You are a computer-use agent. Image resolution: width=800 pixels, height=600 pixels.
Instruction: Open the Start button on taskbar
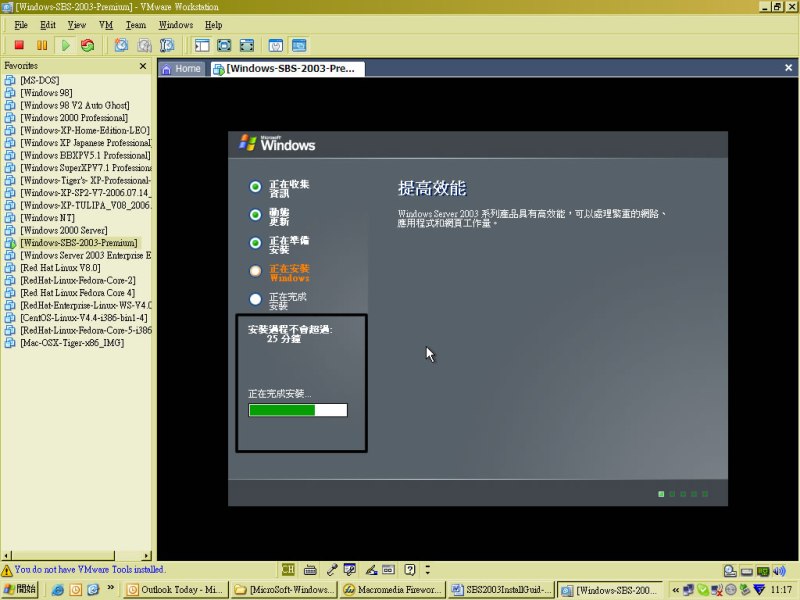[x=20, y=589]
